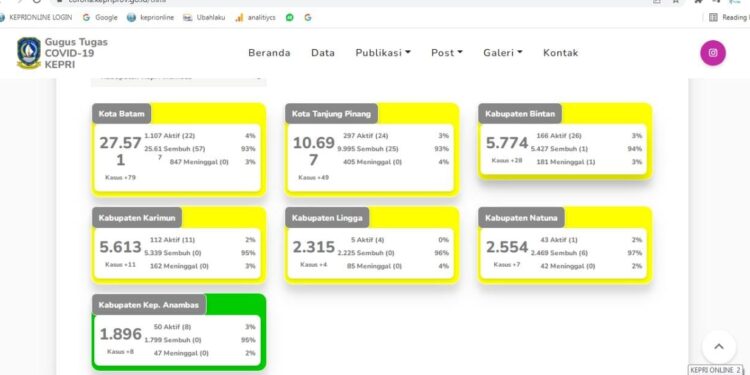Click '297 Aktif (24)' in Tanjung Pinang

coord(365,136)
